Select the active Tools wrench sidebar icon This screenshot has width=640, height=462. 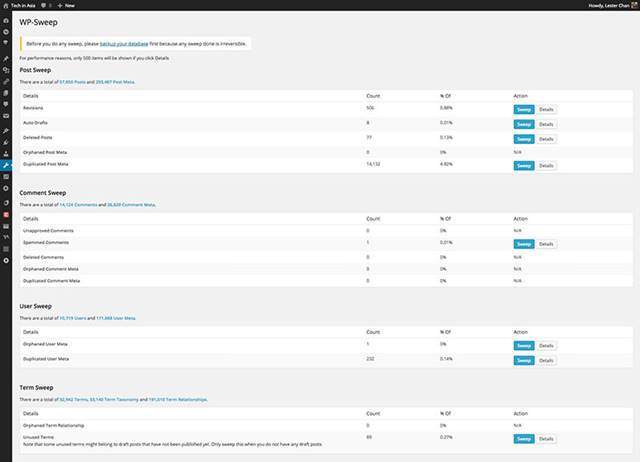click(6, 164)
